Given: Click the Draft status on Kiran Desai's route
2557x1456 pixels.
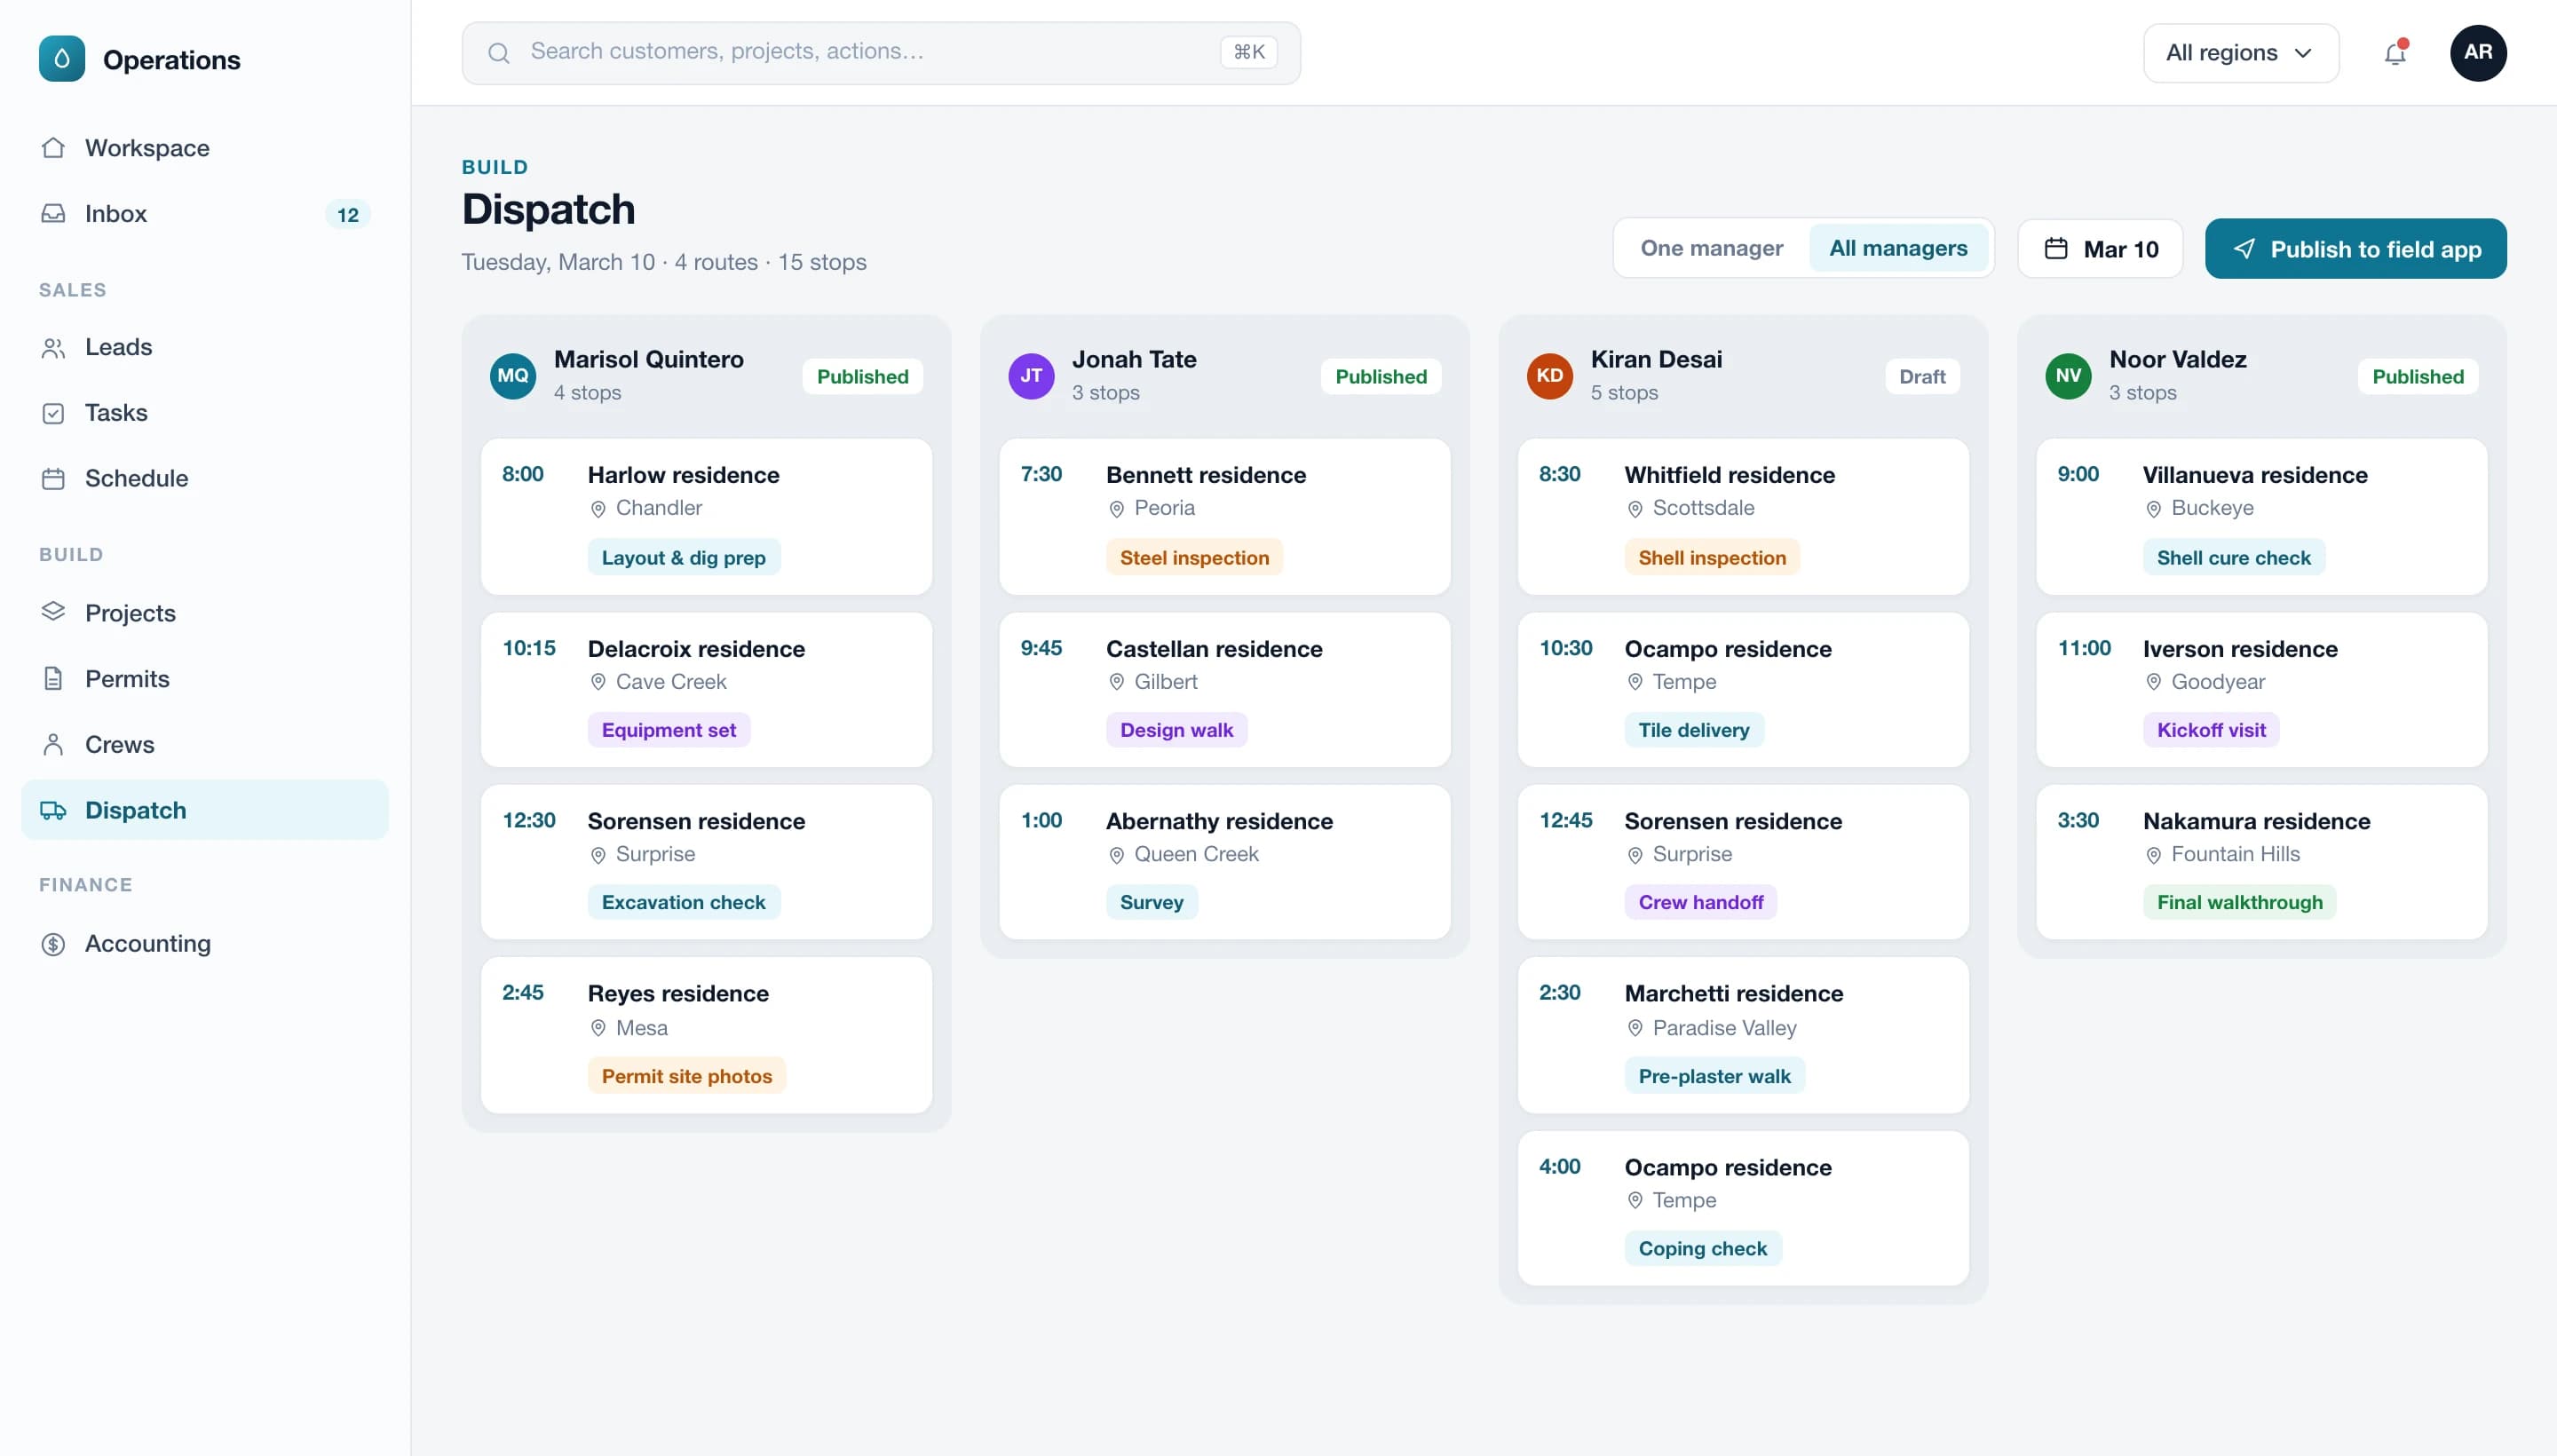Looking at the screenshot, I should pos(1921,376).
